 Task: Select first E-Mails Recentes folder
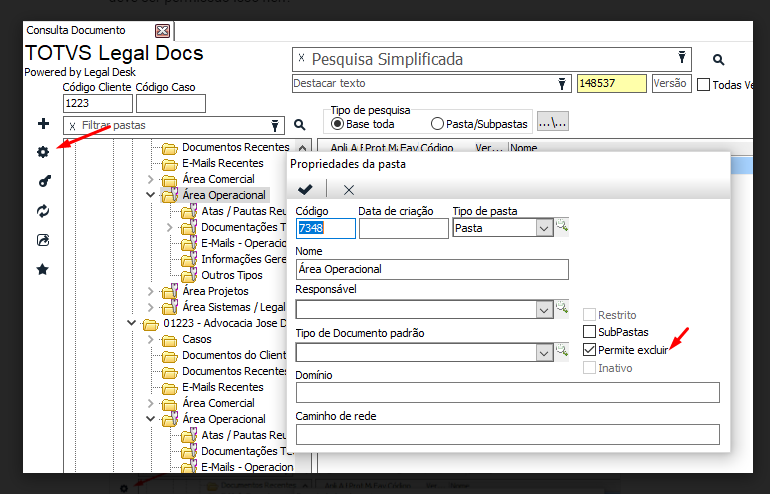click(x=223, y=163)
